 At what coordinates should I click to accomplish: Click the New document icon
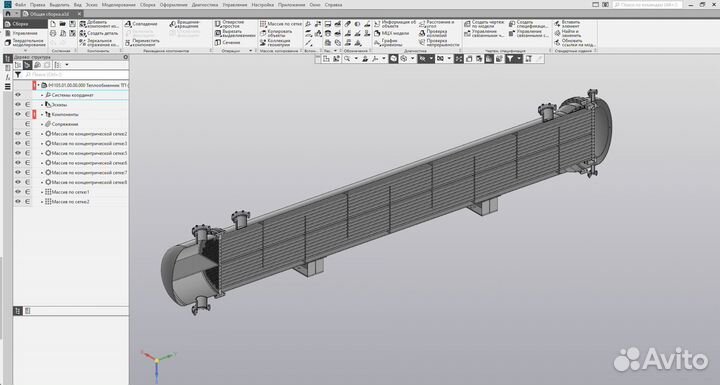pos(53,24)
